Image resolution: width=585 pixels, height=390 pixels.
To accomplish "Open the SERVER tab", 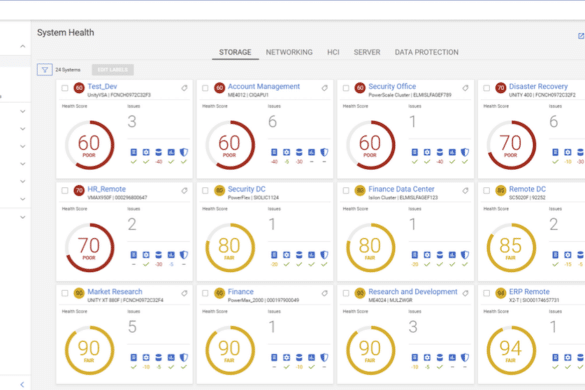I will pos(367,52).
